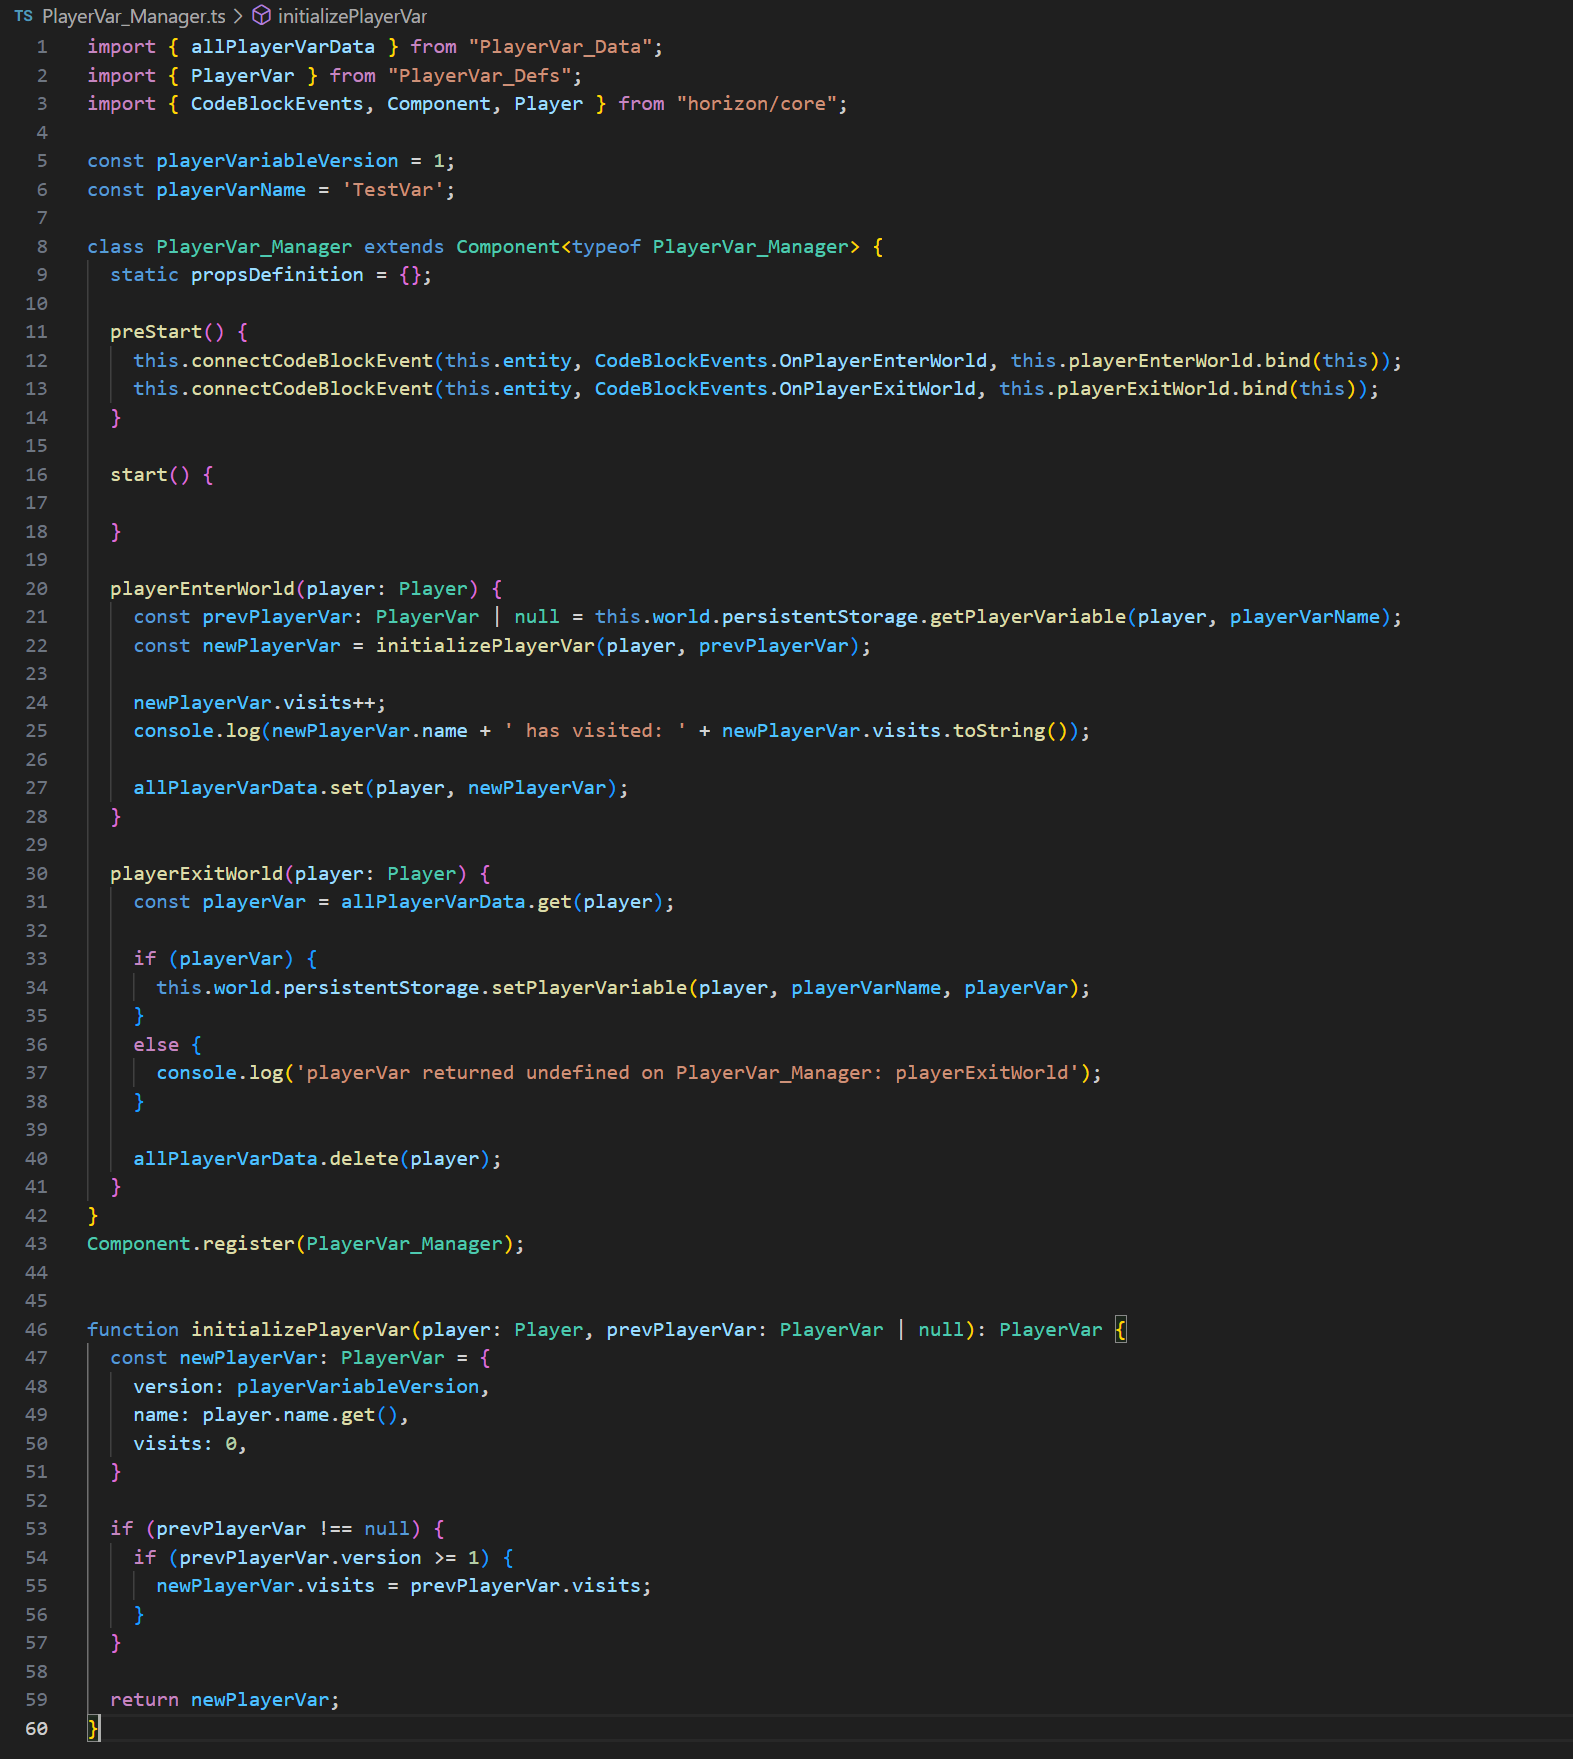1573x1759 pixels.
Task: Click the TS file type icon in breadcrumb
Action: pos(24,16)
